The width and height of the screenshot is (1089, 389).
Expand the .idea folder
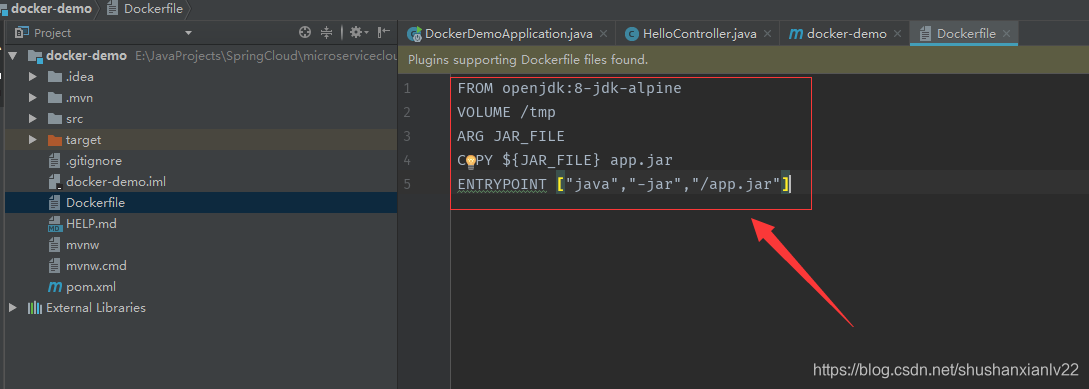tap(33, 76)
